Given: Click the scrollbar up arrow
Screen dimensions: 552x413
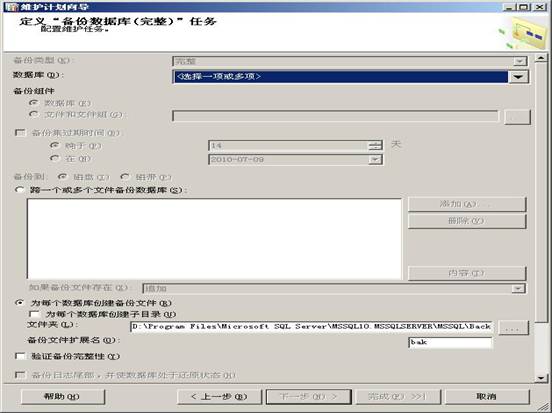Looking at the screenshot, I should point(541,58).
